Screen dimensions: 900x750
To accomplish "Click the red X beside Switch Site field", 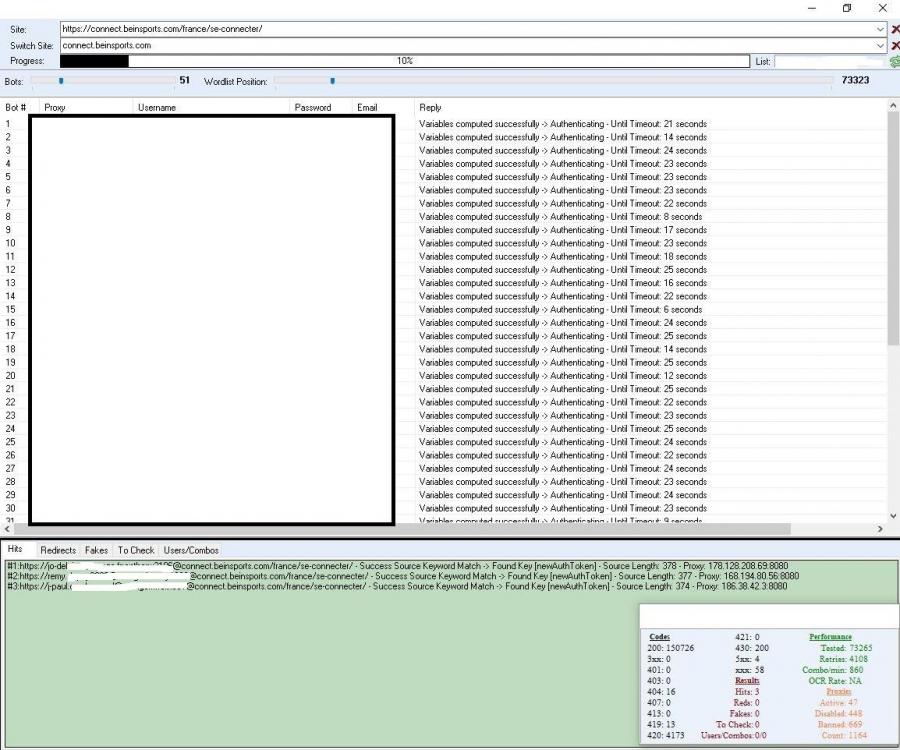I will pos(894,45).
